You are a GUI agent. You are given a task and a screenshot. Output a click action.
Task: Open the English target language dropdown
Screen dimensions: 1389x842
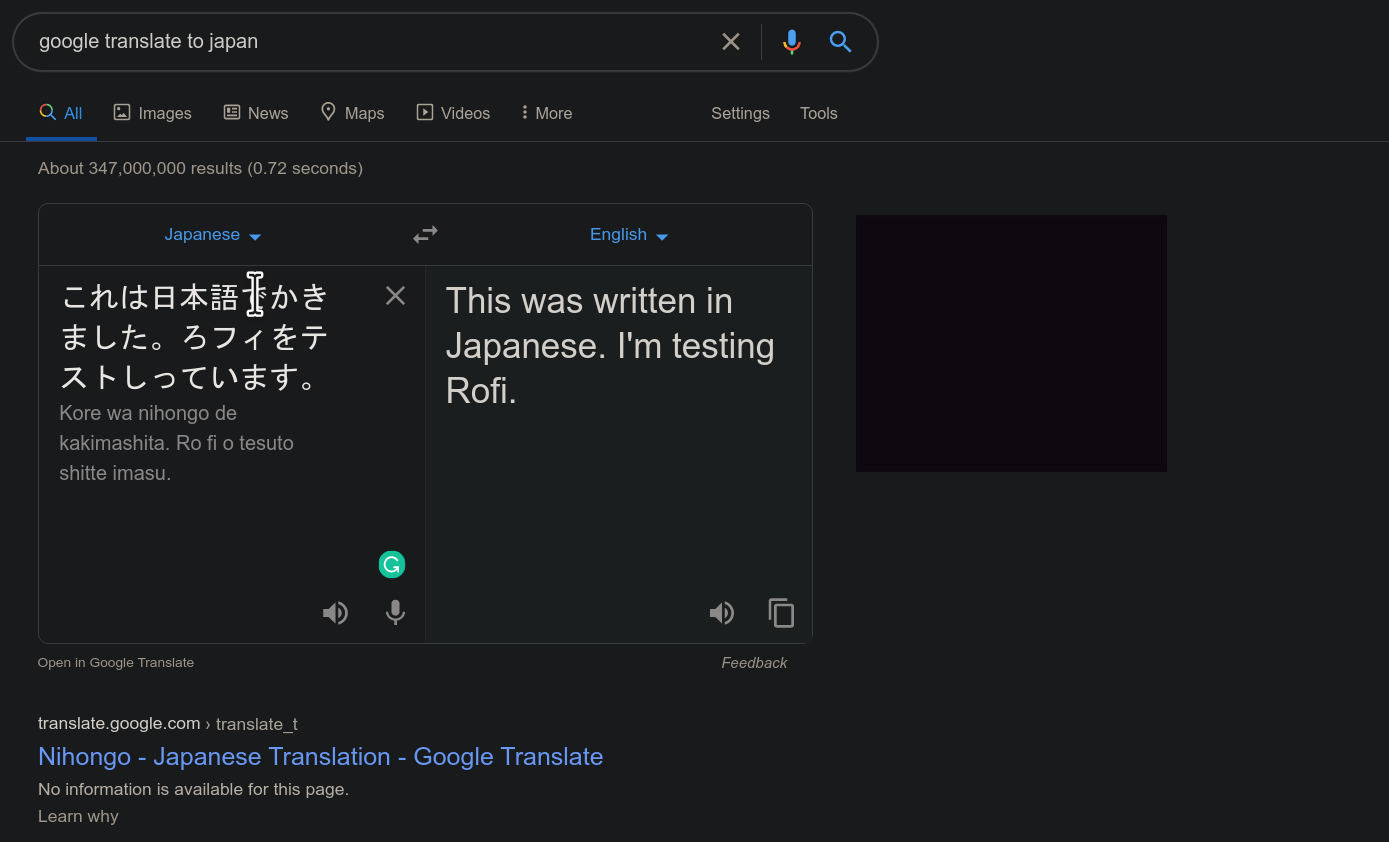pyautogui.click(x=628, y=234)
